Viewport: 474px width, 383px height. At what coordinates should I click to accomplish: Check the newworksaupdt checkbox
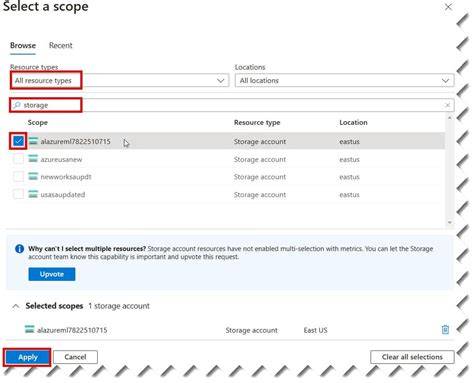pos(18,176)
